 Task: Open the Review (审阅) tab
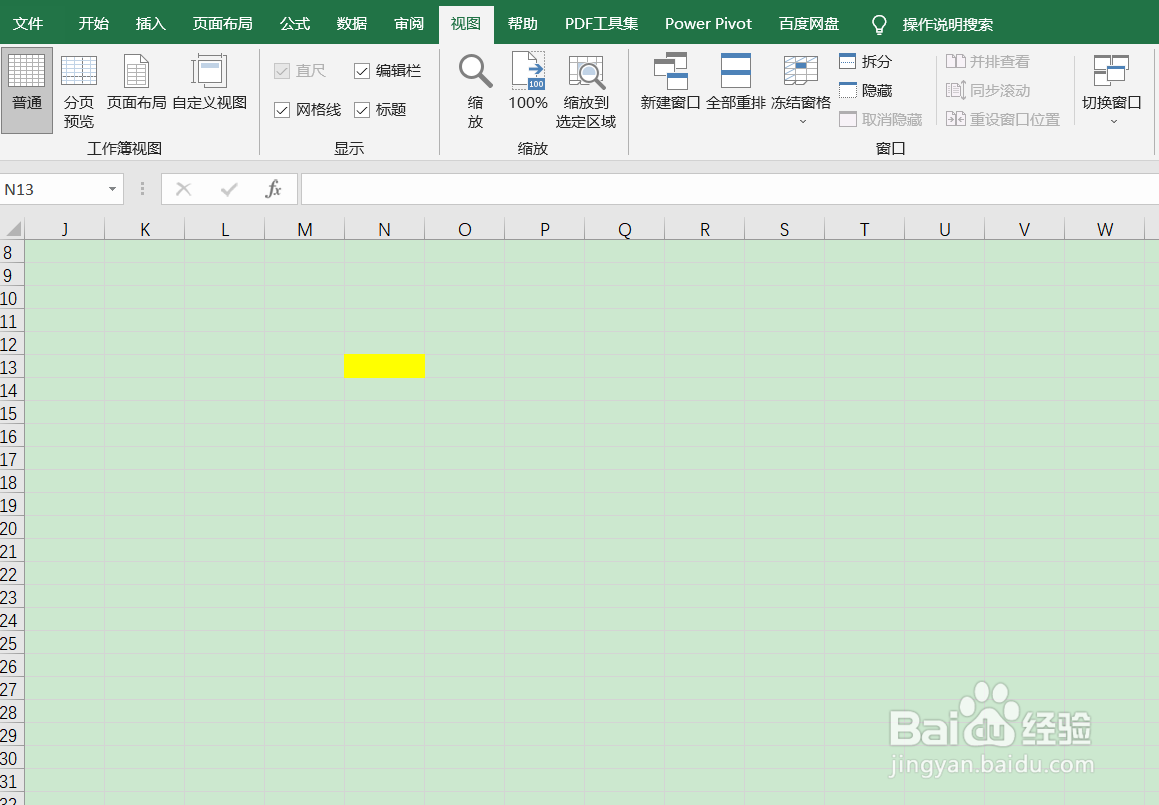coord(409,24)
